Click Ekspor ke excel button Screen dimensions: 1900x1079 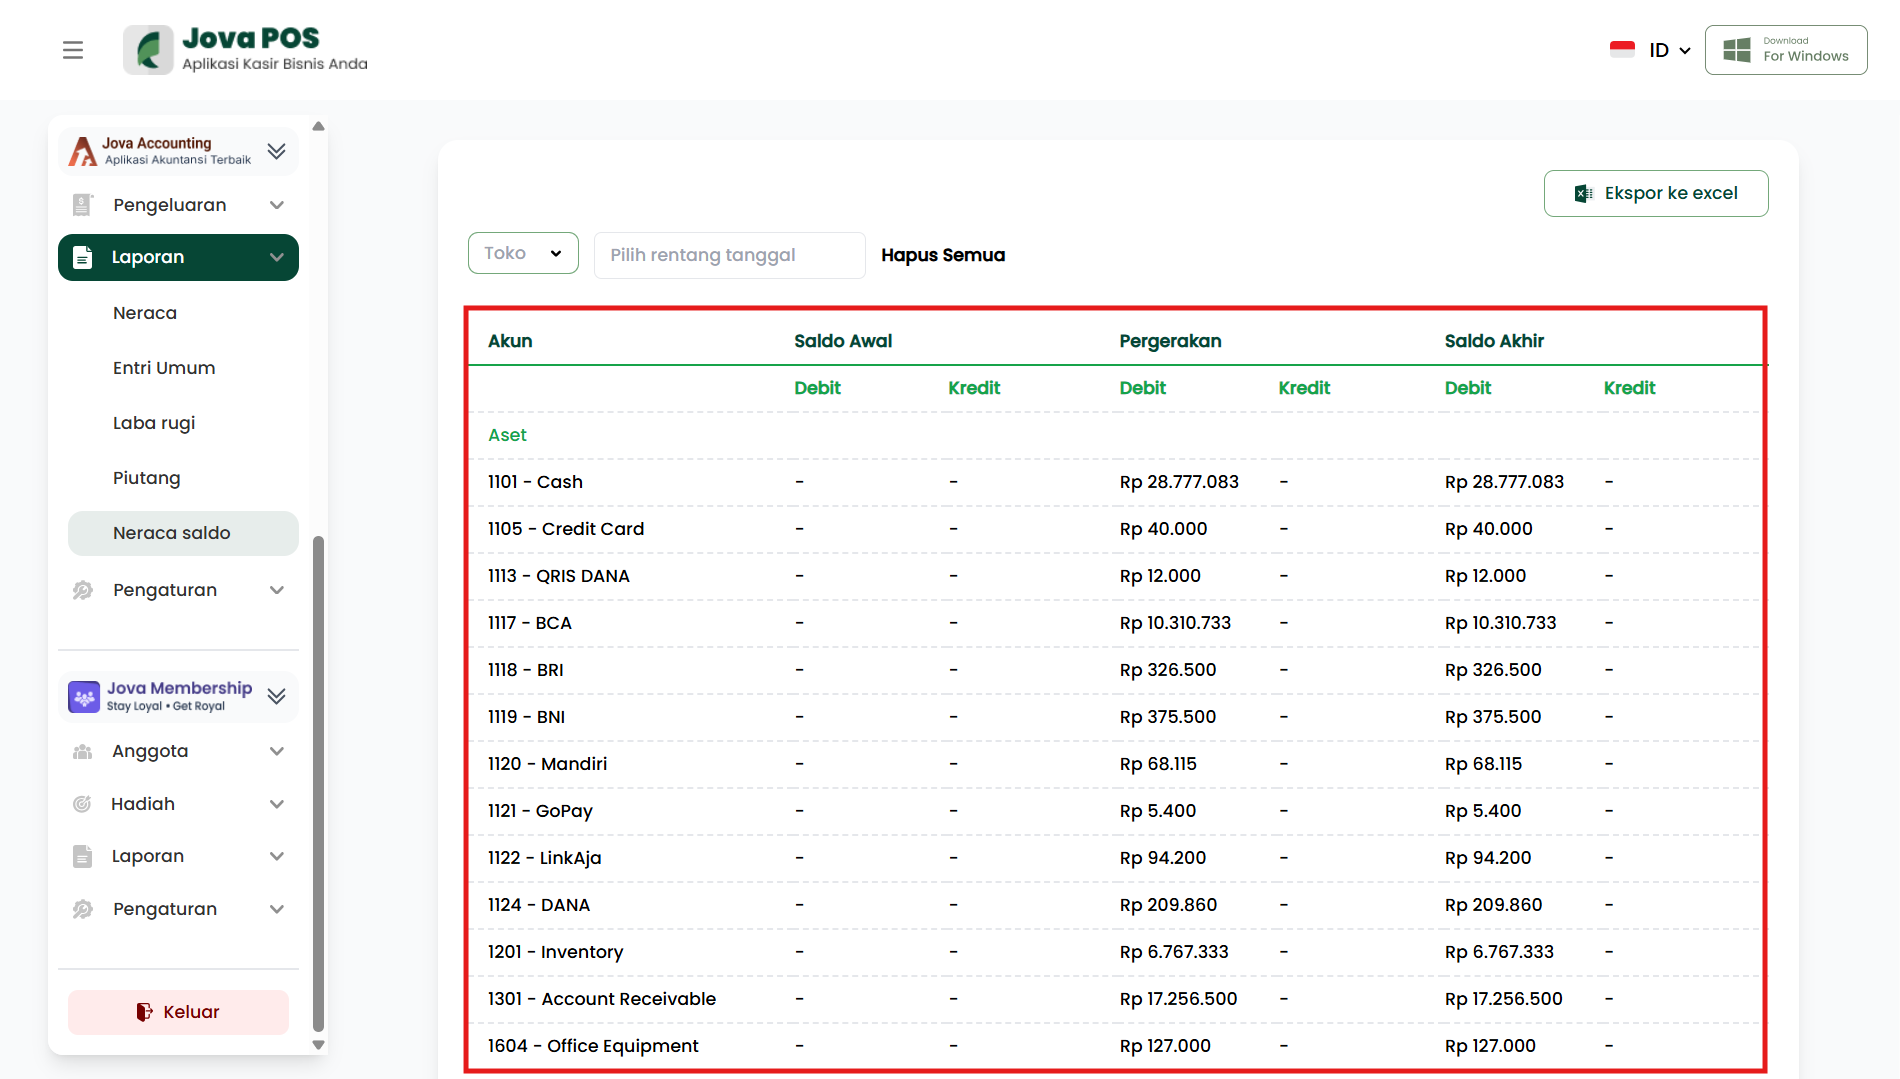coord(1655,193)
